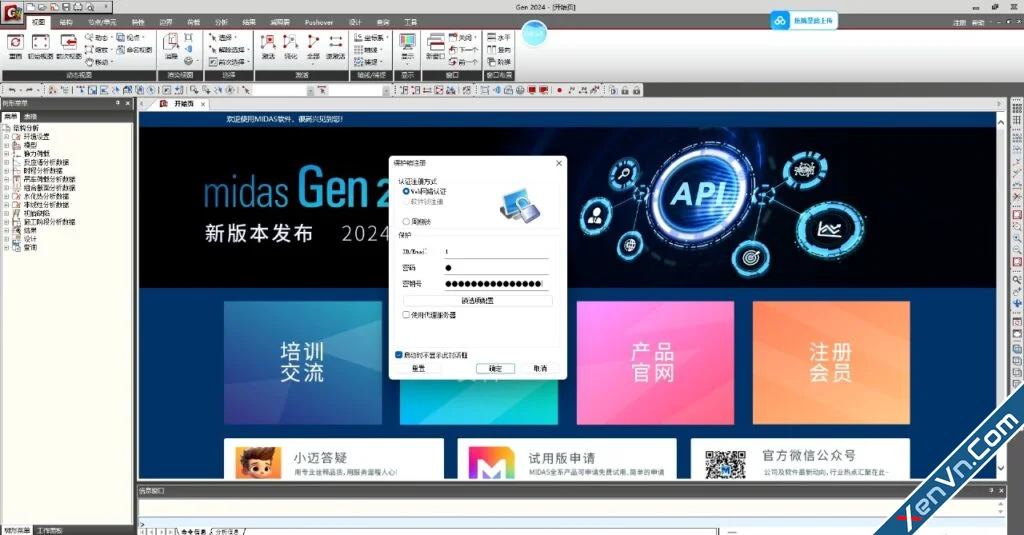1024x535 pixels.
Task: Click Print icon in quick access bar
Action: (x=78, y=7)
